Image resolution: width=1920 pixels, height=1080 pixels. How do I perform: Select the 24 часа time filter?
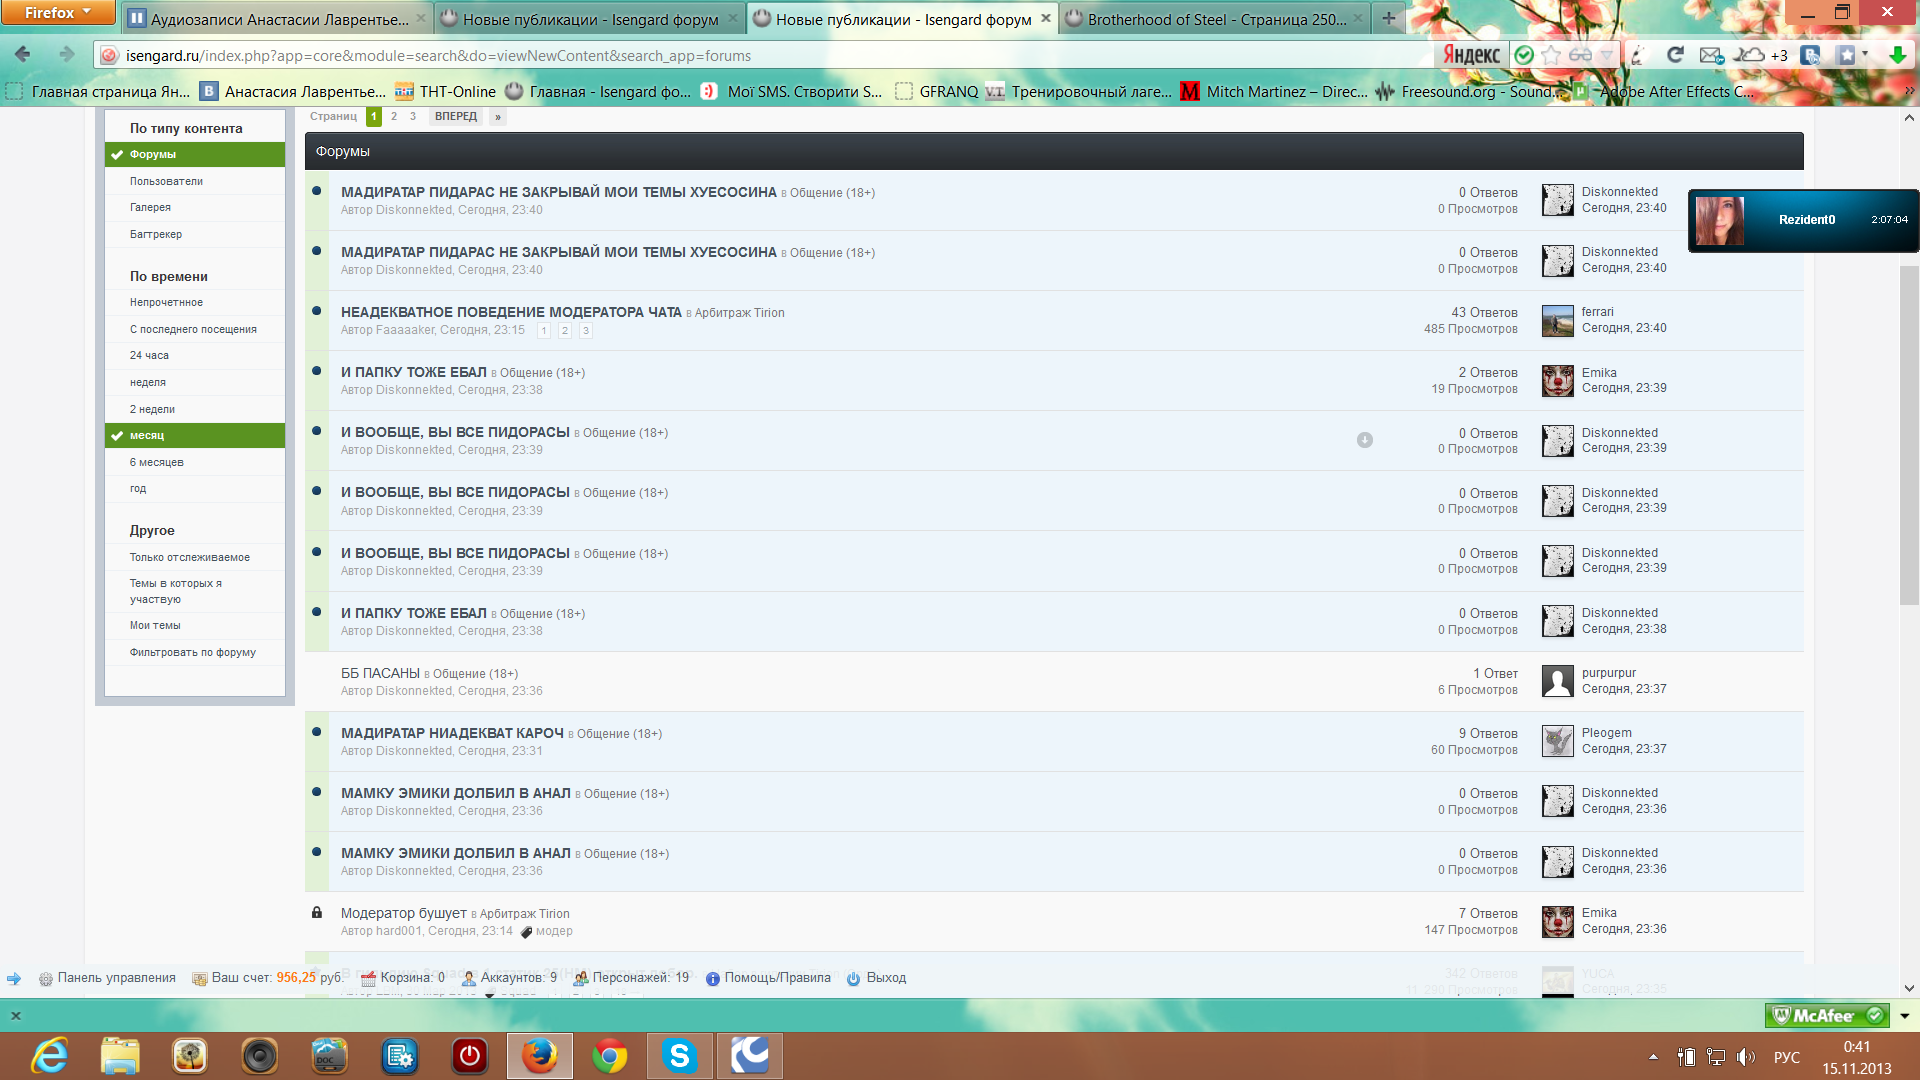pos(195,355)
